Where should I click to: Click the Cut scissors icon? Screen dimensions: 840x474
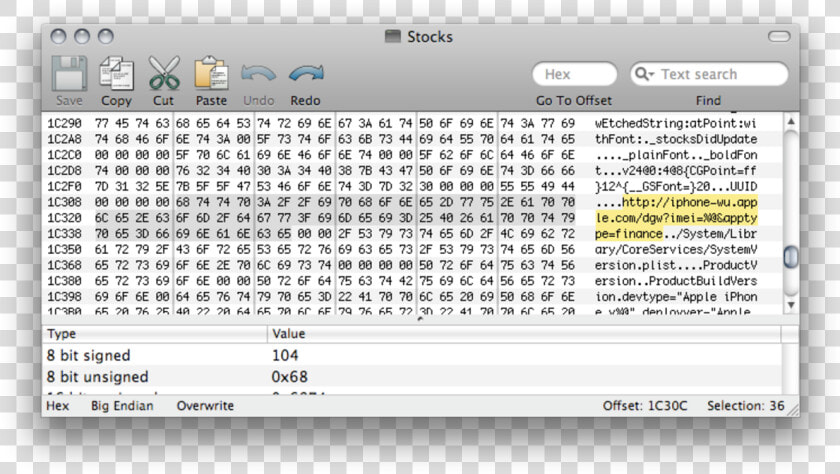(x=163, y=73)
